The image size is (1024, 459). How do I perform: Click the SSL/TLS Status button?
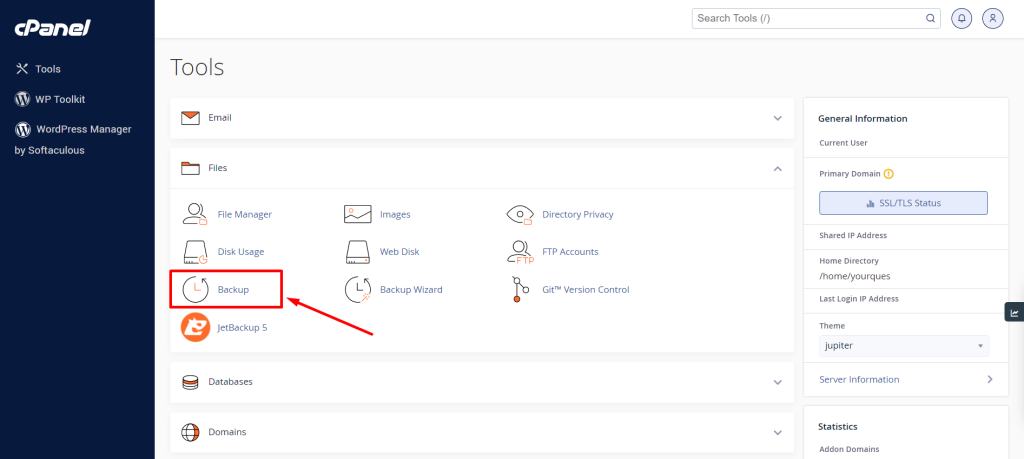[903, 203]
